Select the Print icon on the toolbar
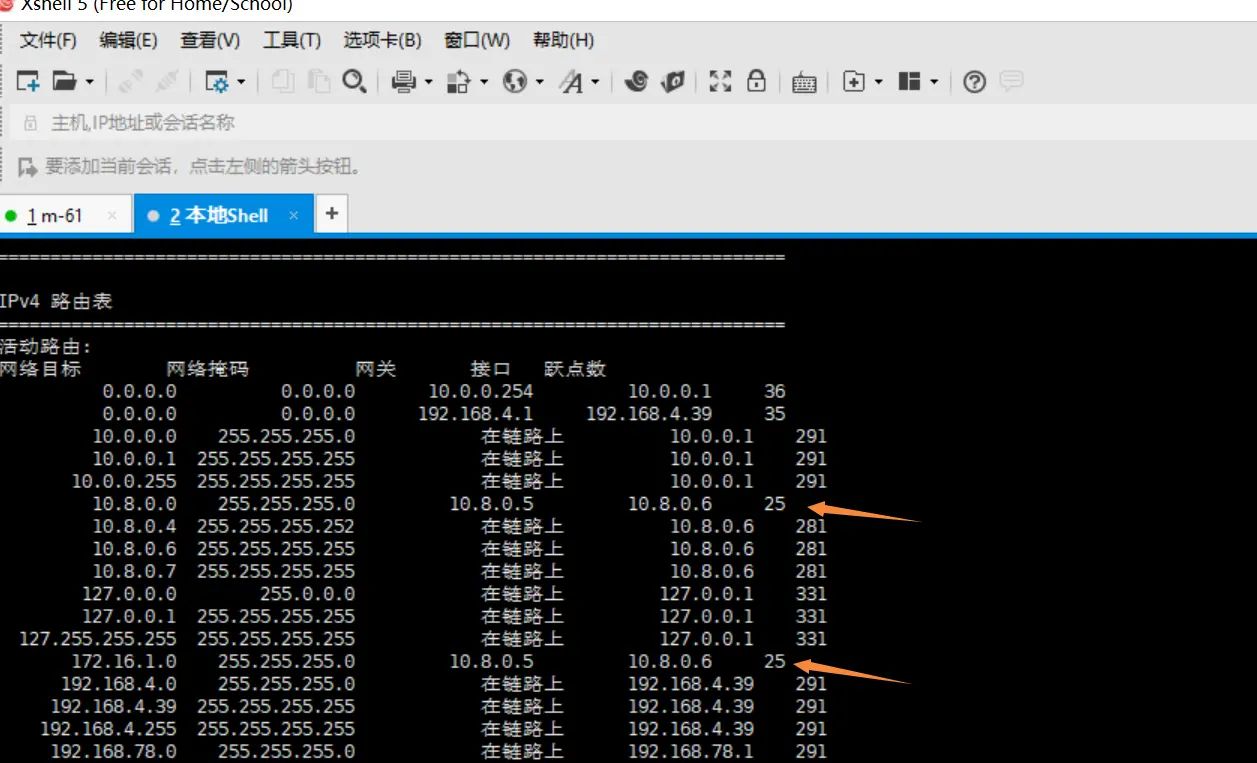The height and width of the screenshot is (763, 1257). coord(403,82)
